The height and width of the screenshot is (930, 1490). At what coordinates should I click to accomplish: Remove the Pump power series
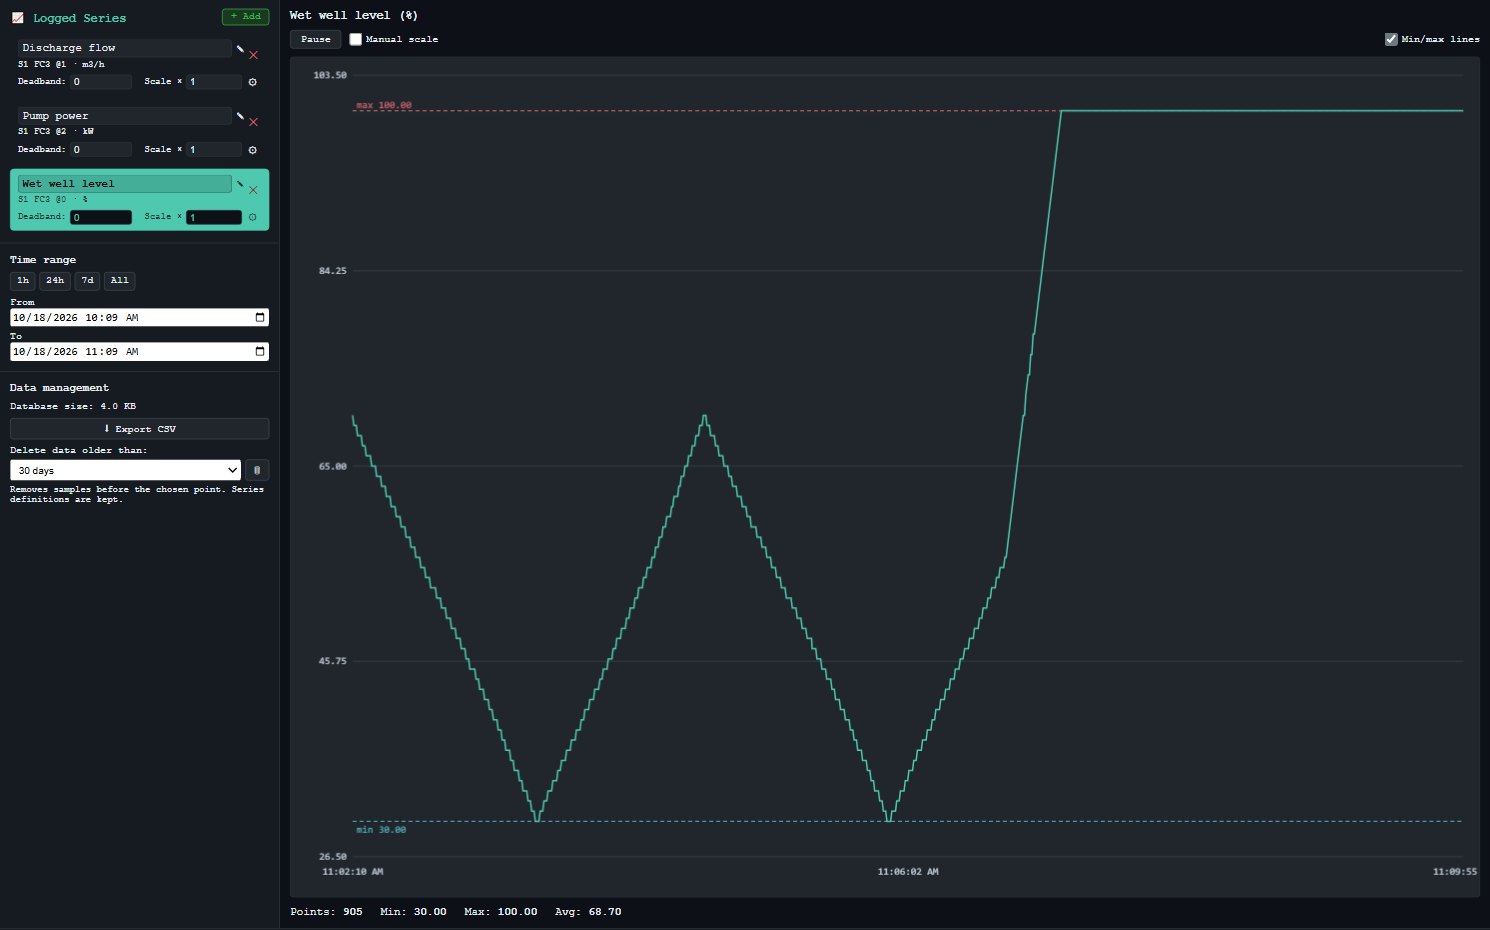coord(253,122)
